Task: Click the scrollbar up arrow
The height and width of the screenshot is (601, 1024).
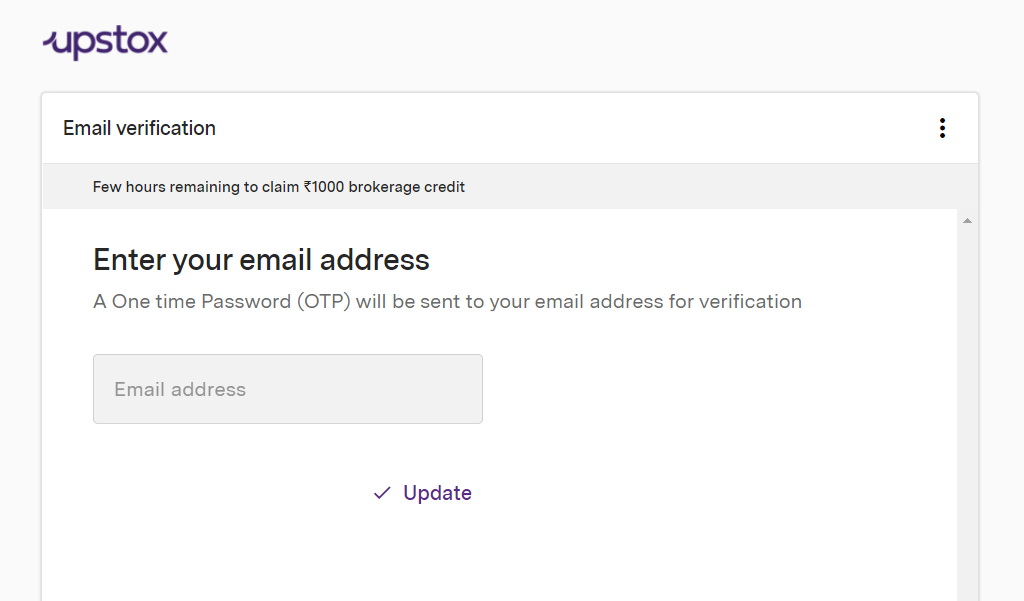Action: [x=967, y=221]
